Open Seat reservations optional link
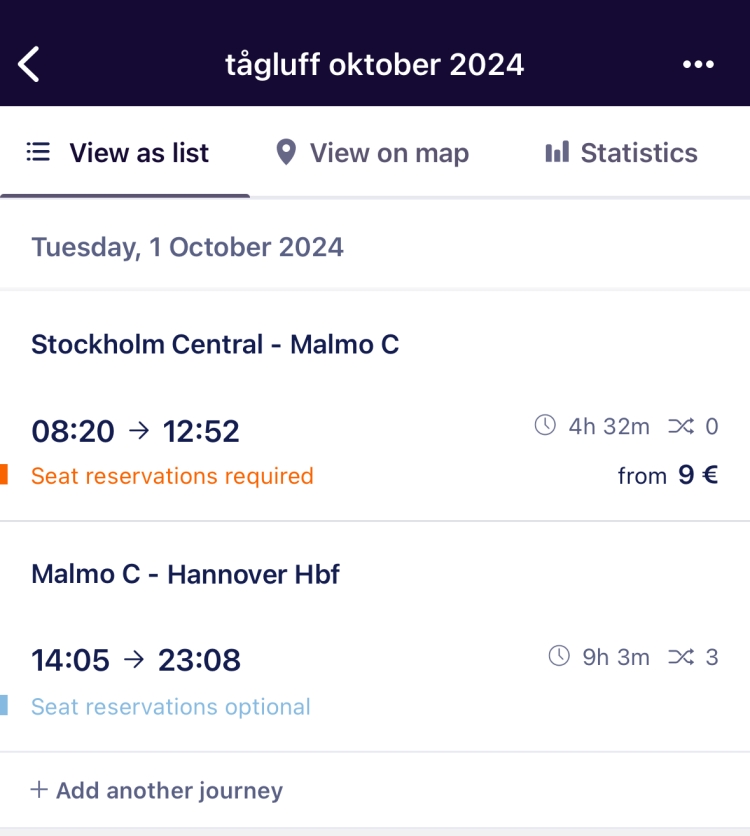The height and width of the screenshot is (836, 750). coord(171,706)
